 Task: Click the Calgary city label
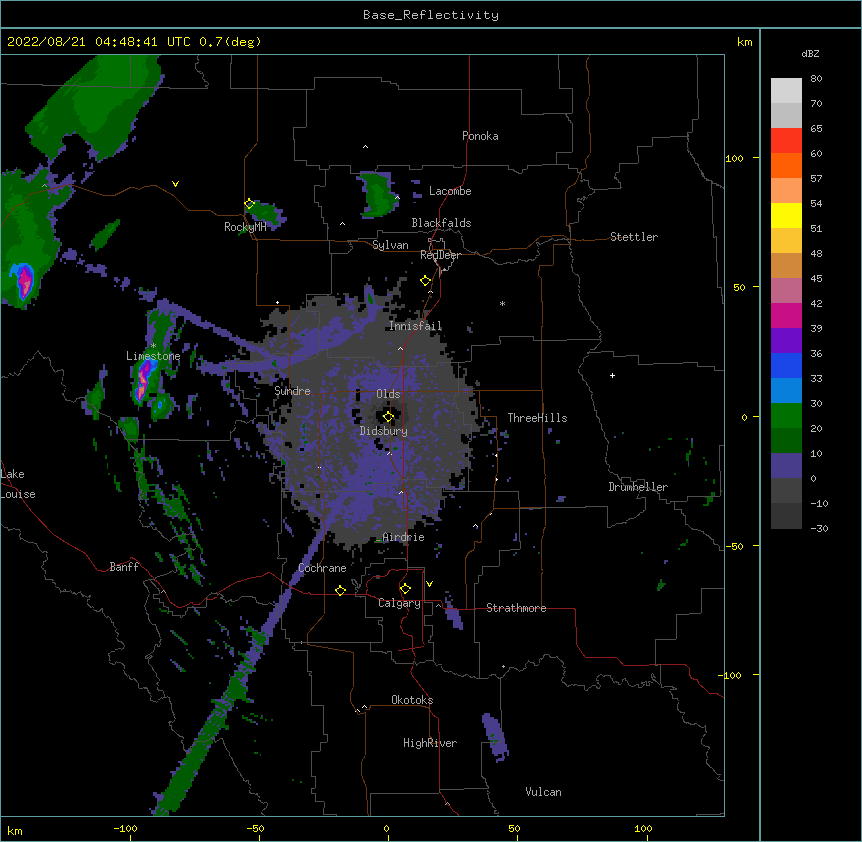pos(399,603)
